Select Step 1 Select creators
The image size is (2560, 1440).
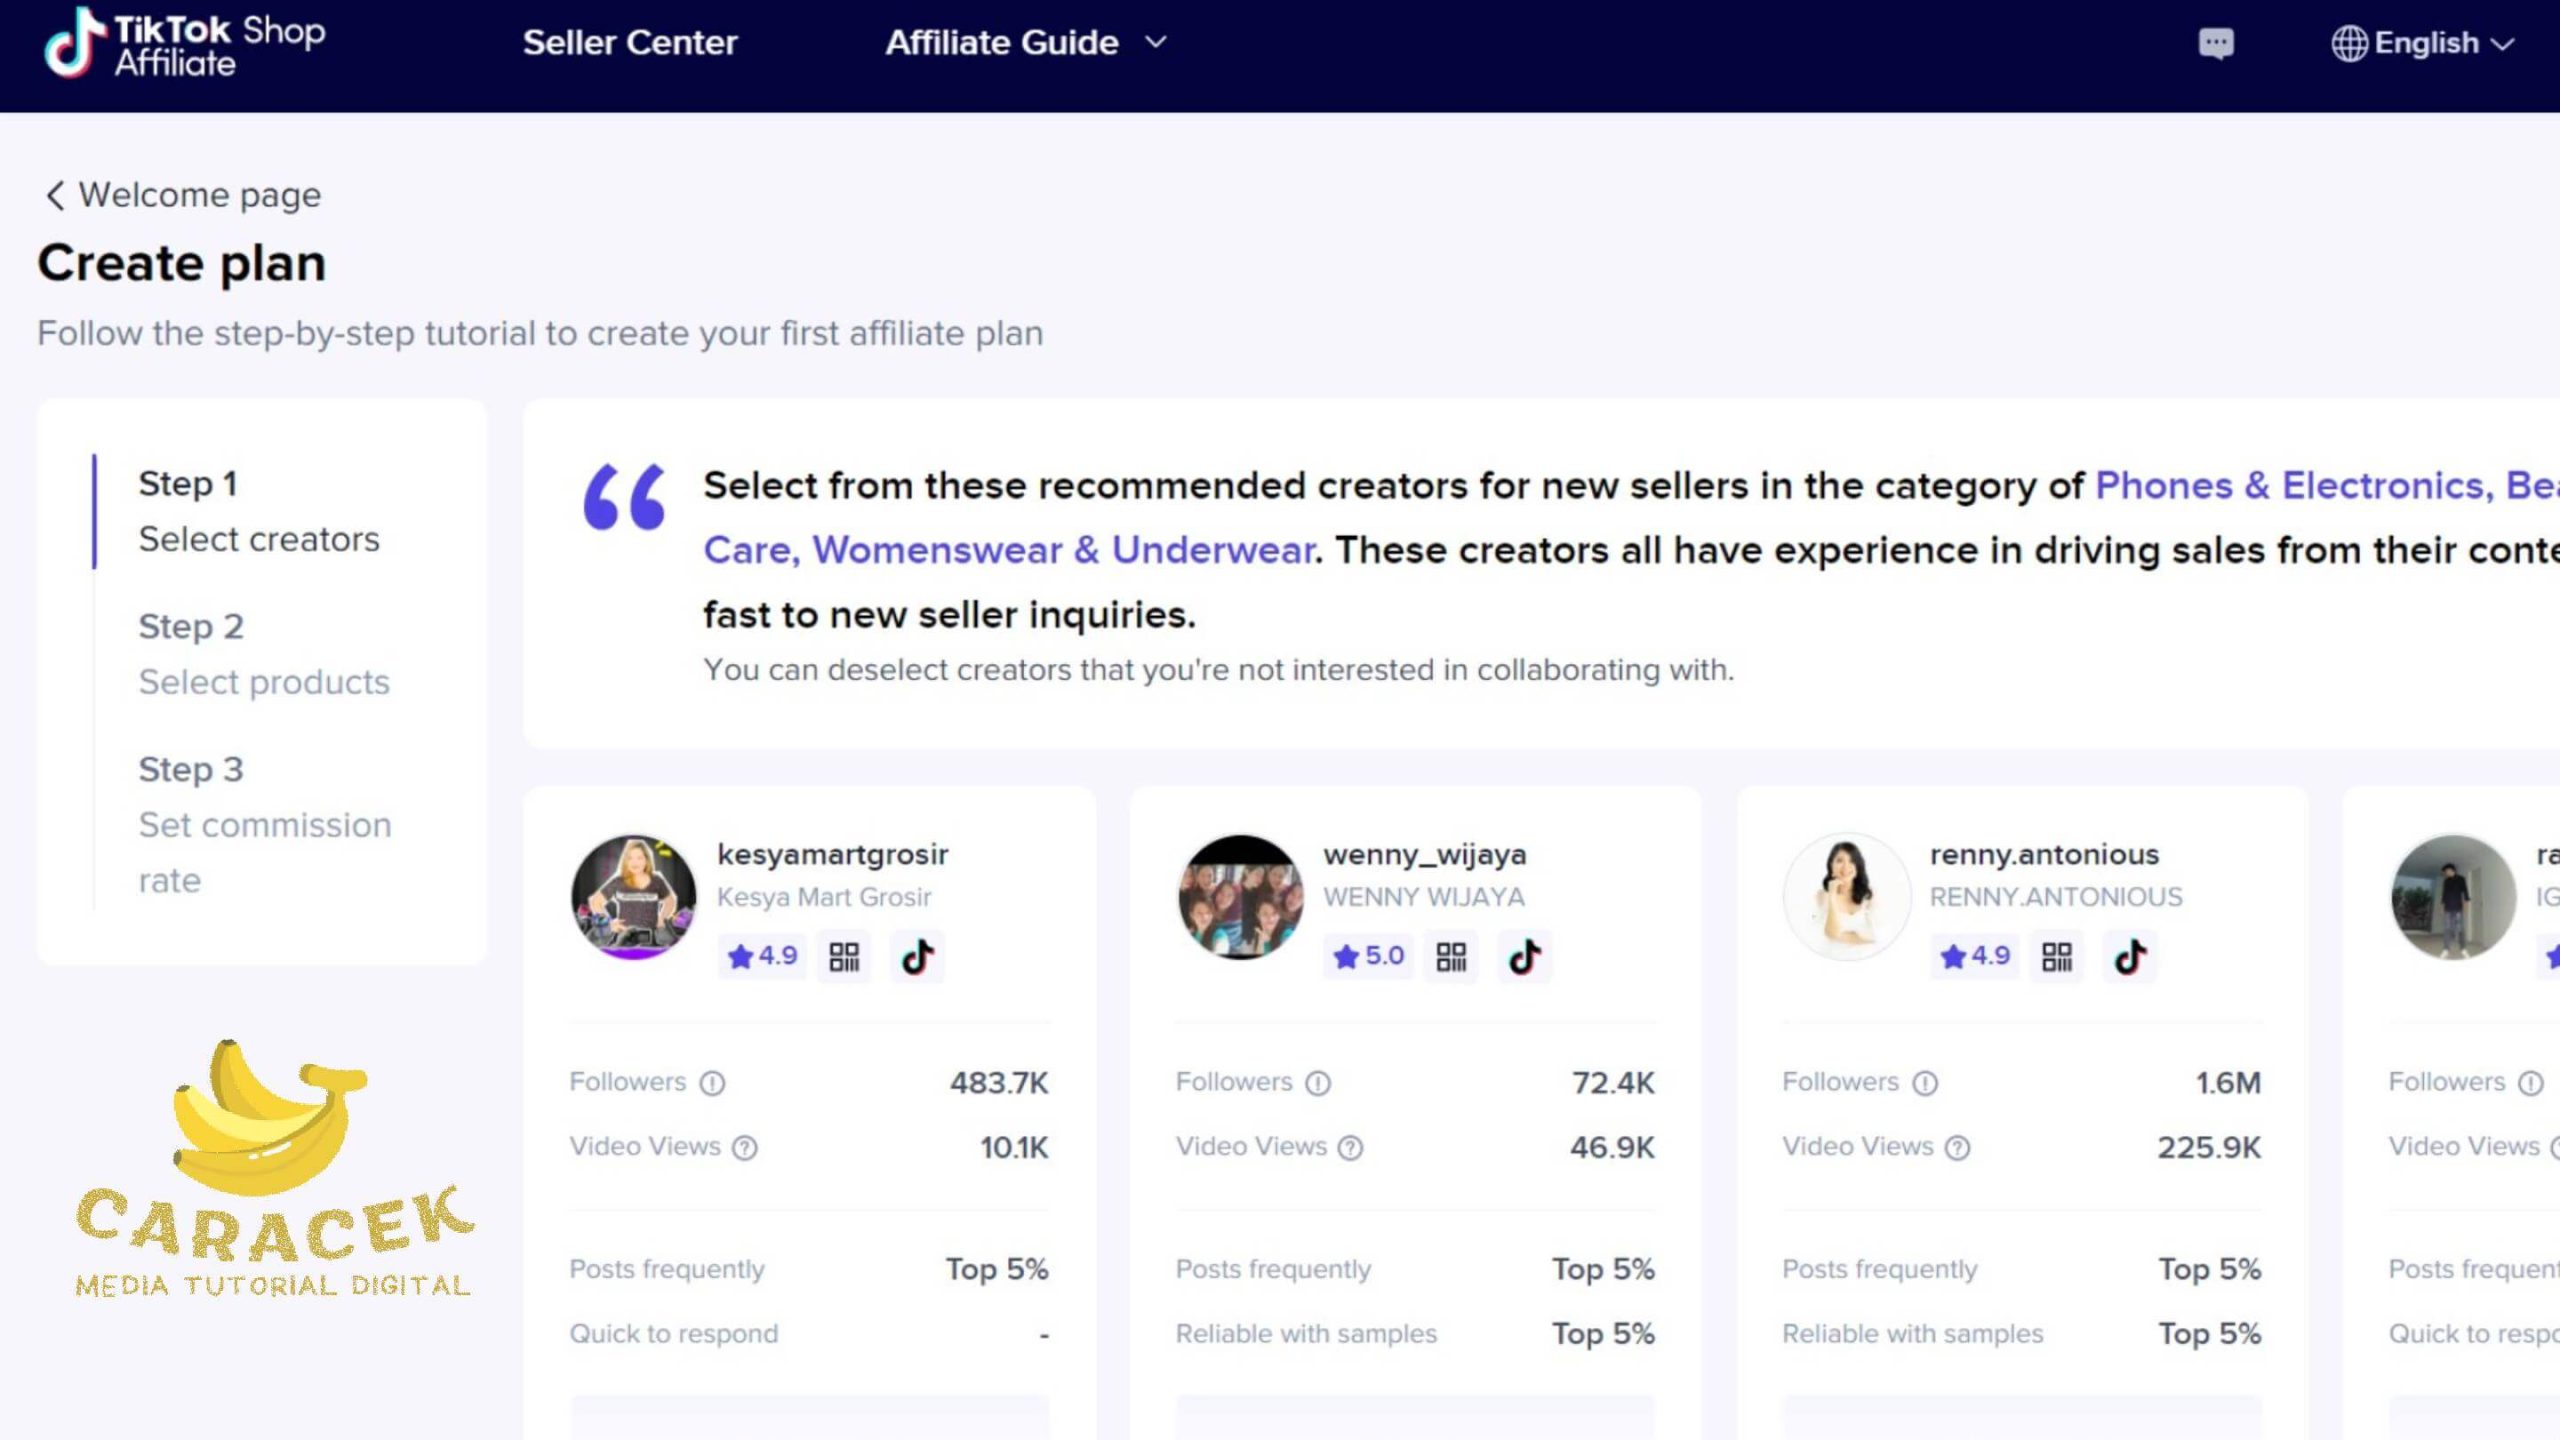click(x=258, y=511)
